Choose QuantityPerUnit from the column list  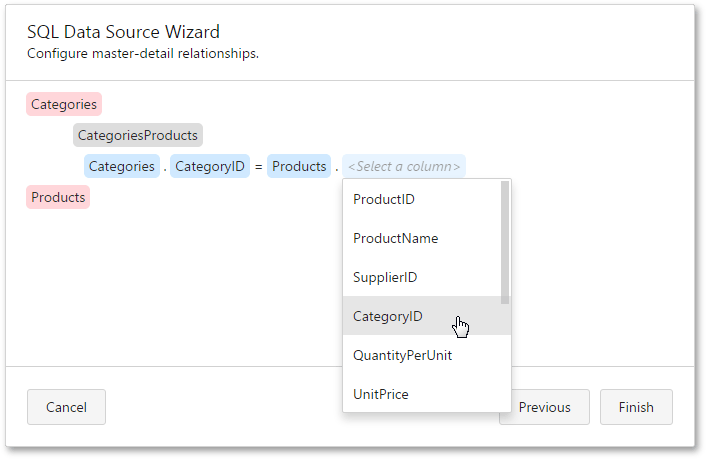[x=402, y=355]
